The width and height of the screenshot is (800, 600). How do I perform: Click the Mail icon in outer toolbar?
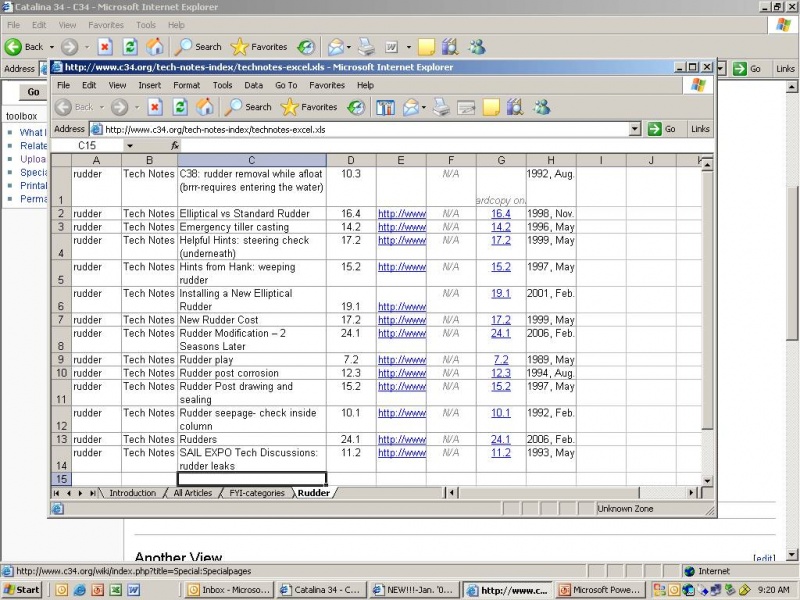(x=336, y=47)
